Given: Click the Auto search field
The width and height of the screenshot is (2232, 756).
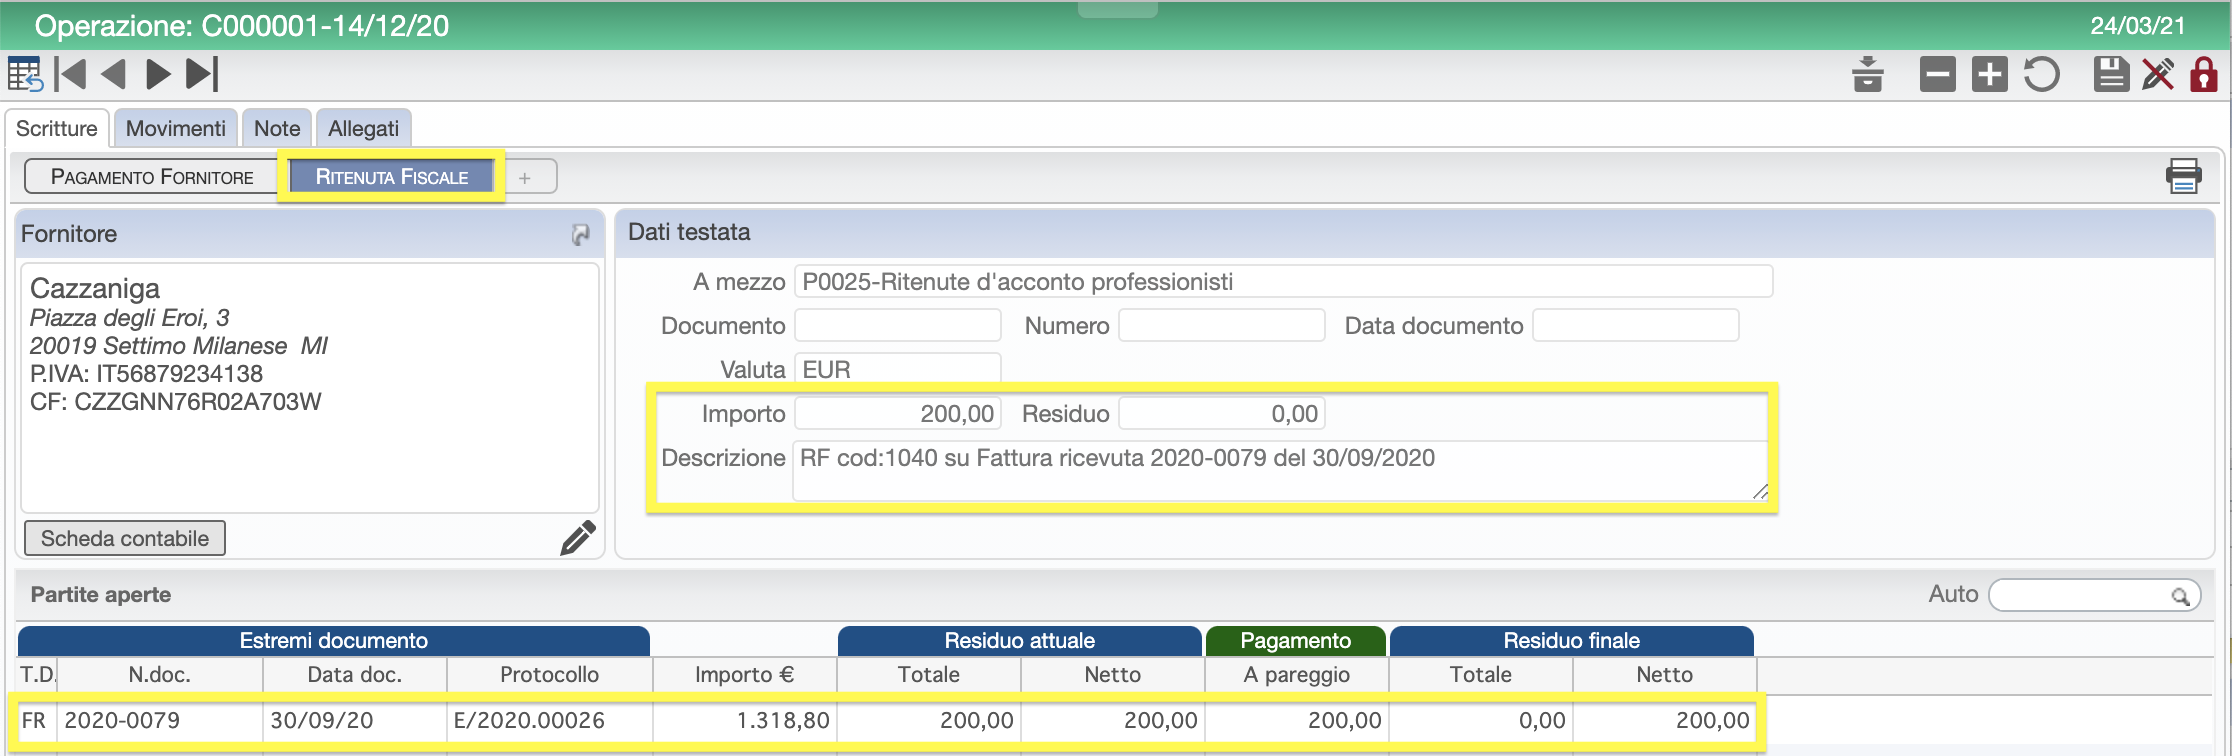Looking at the screenshot, I should [2094, 595].
